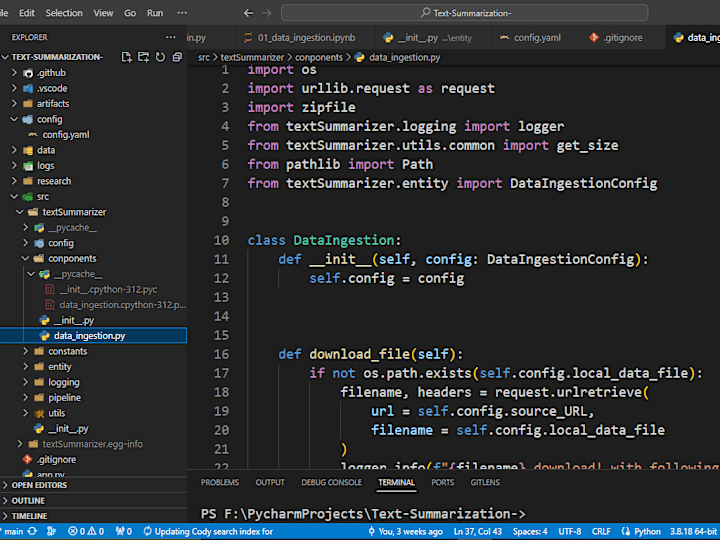Expand the research folder
The image size is (720, 540).
click(x=54, y=181)
